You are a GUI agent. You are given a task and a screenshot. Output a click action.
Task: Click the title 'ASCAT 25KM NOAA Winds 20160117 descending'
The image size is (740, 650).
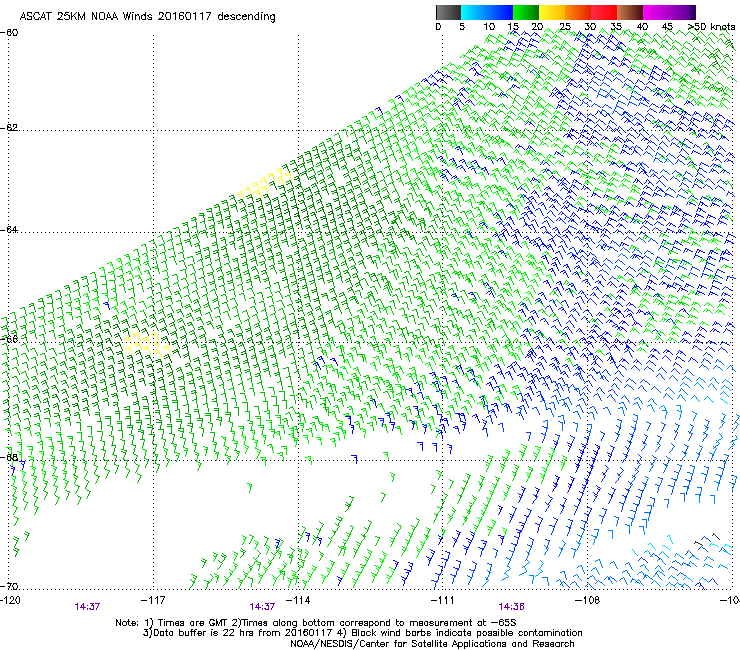147,16
